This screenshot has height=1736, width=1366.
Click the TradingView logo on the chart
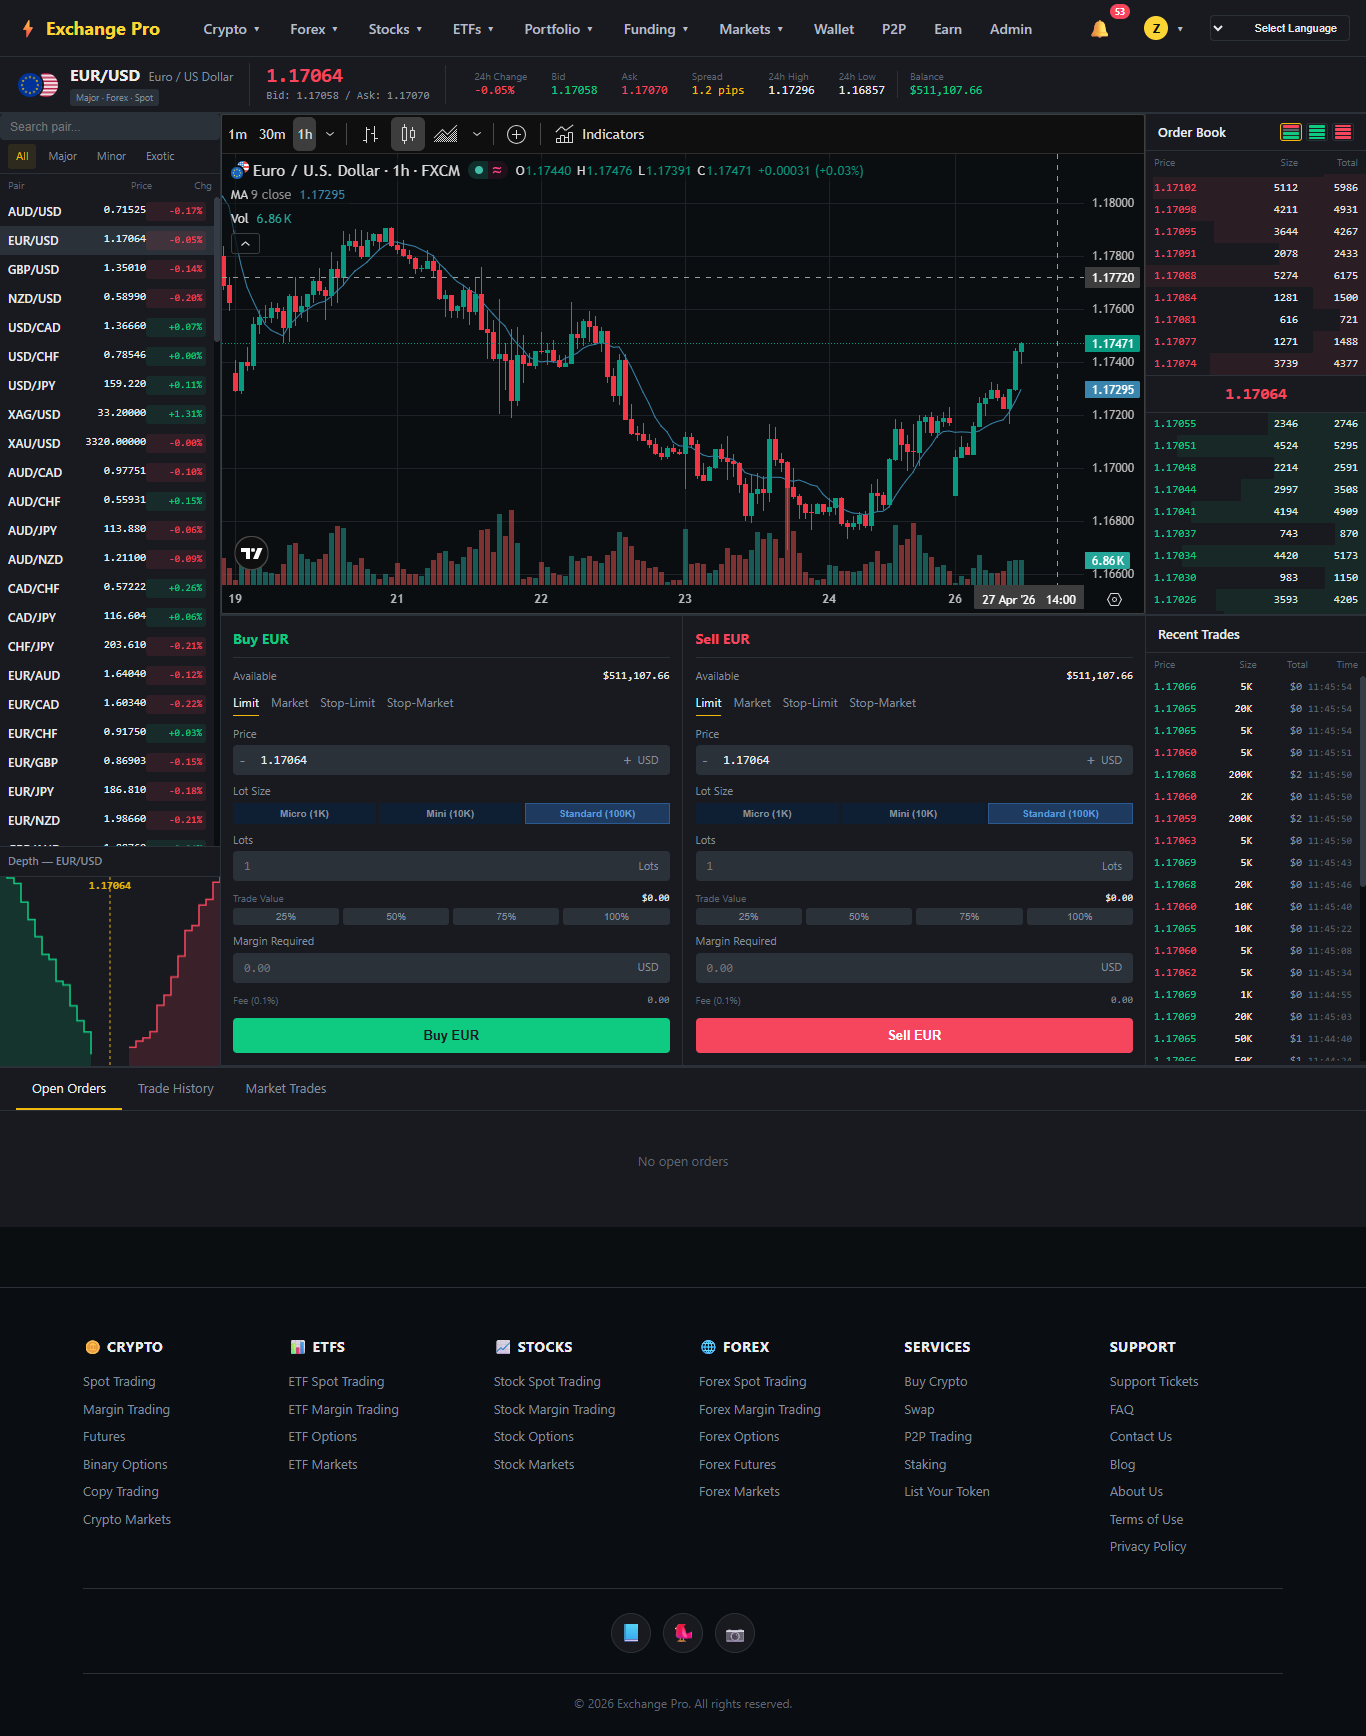(x=252, y=553)
